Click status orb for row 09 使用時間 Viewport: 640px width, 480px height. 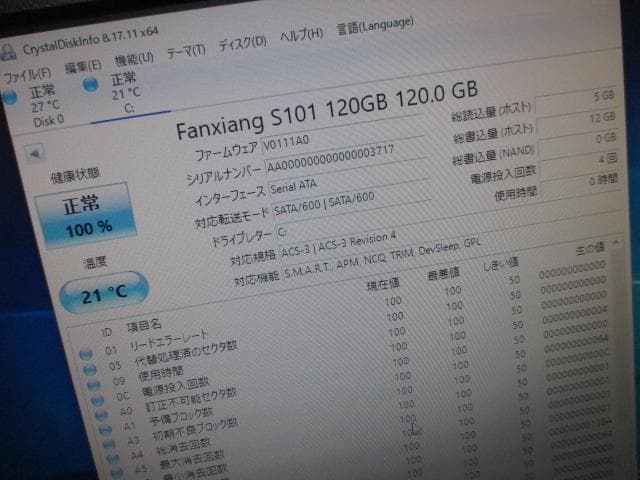pos(93,385)
